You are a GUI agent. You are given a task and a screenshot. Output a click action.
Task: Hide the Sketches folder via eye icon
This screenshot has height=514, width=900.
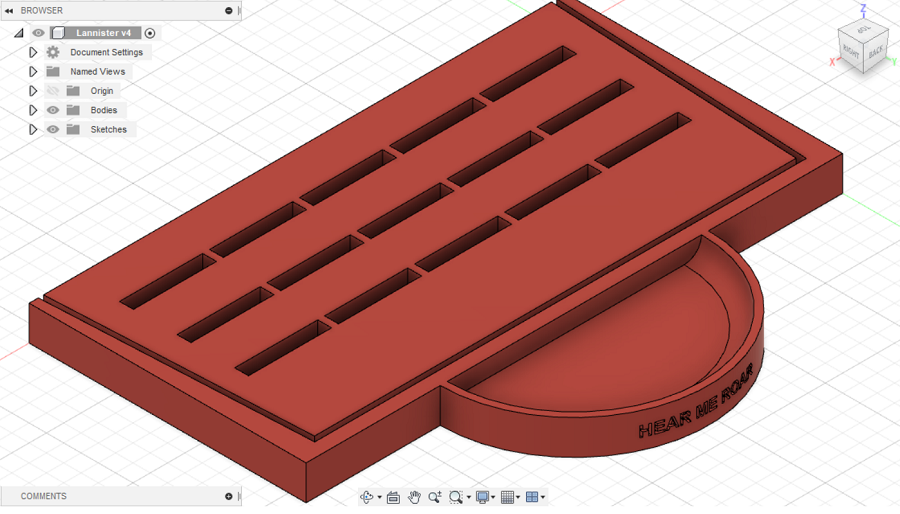coord(53,130)
